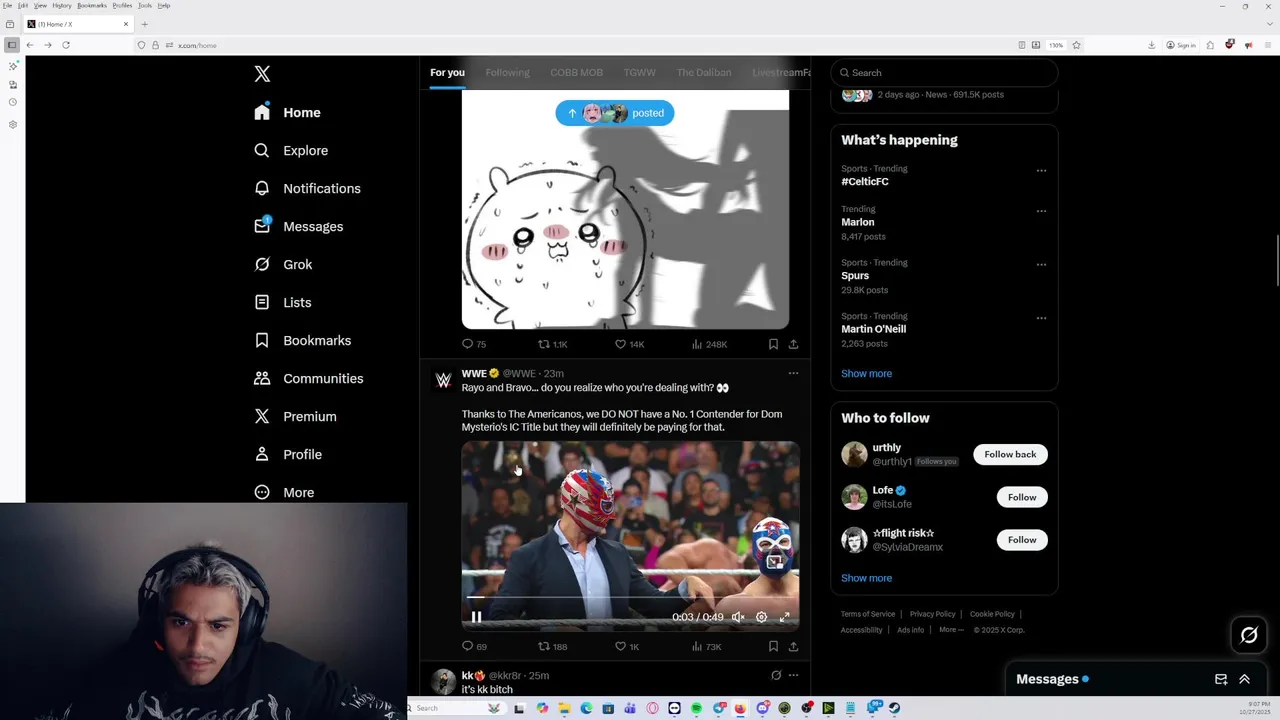Open Premium in sidebar
Viewport: 1280px width, 720px height.
pos(295,416)
